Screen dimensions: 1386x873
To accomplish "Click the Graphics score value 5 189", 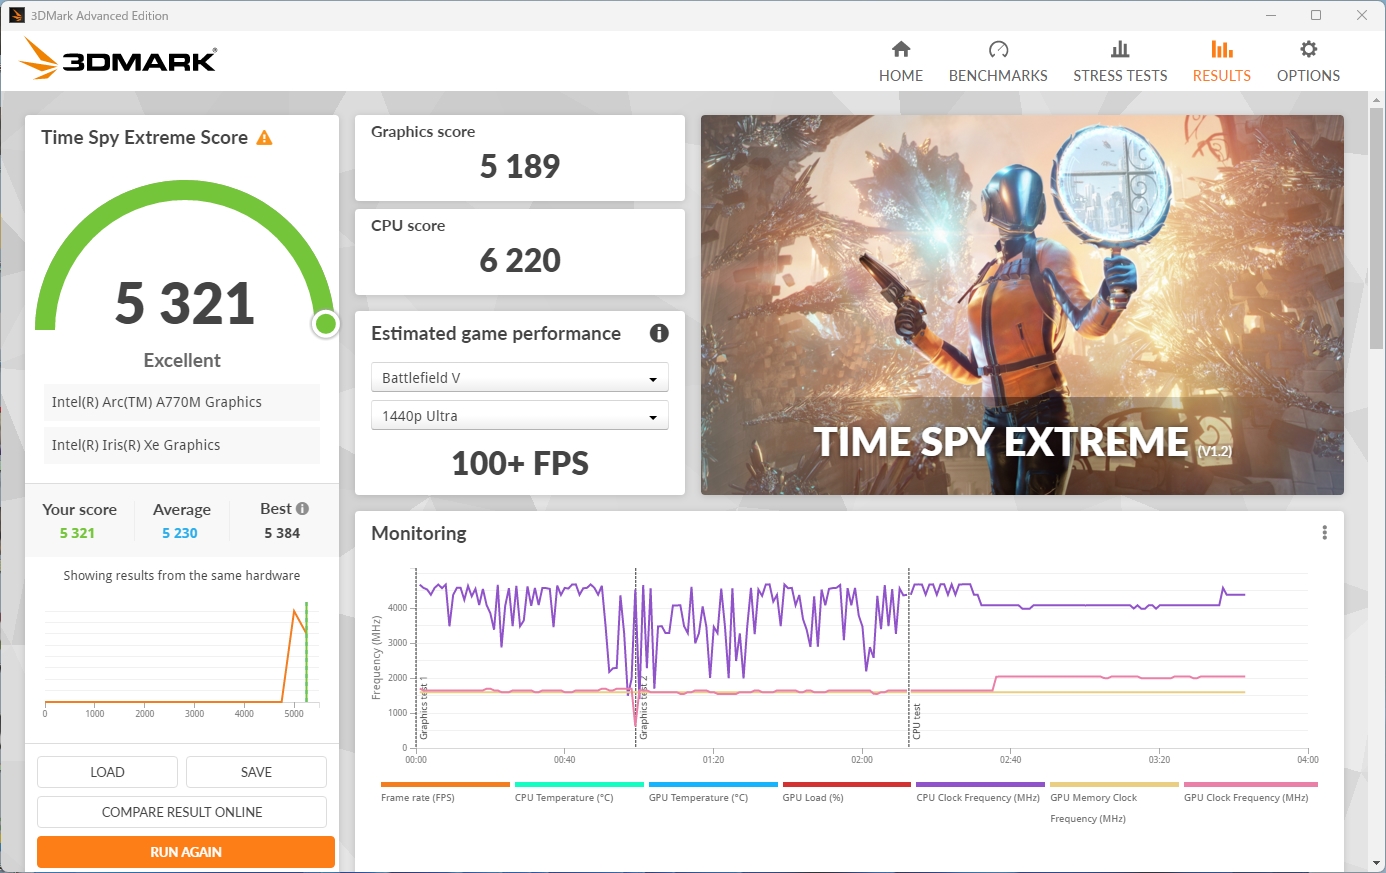I will tap(520, 166).
